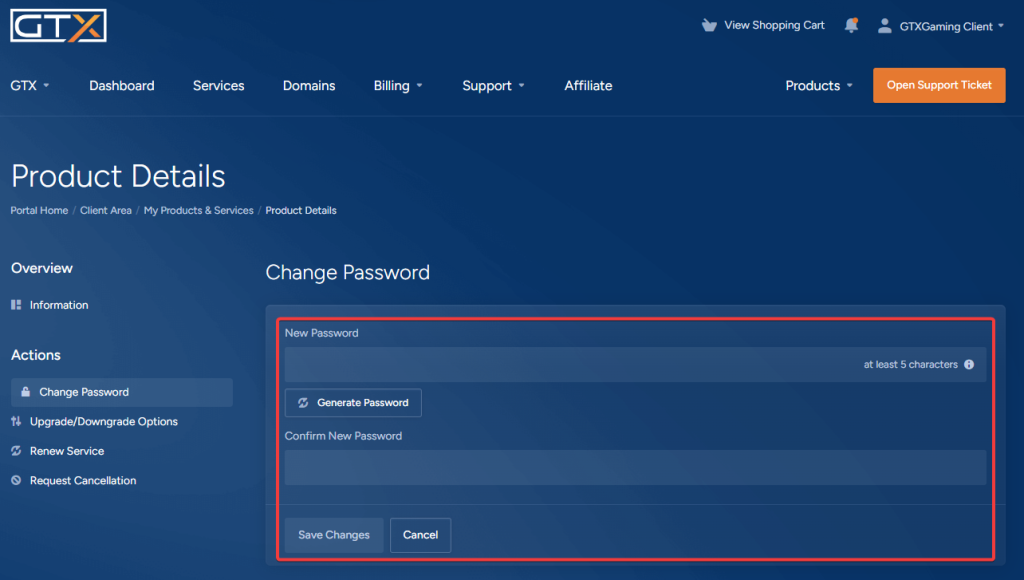Open the shopping cart basket icon

(709, 25)
